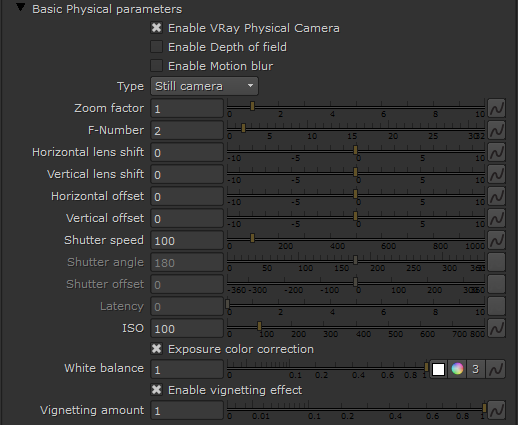This screenshot has height=425, width=518.
Task: Click the white White balance color swatch
Action: (438, 369)
